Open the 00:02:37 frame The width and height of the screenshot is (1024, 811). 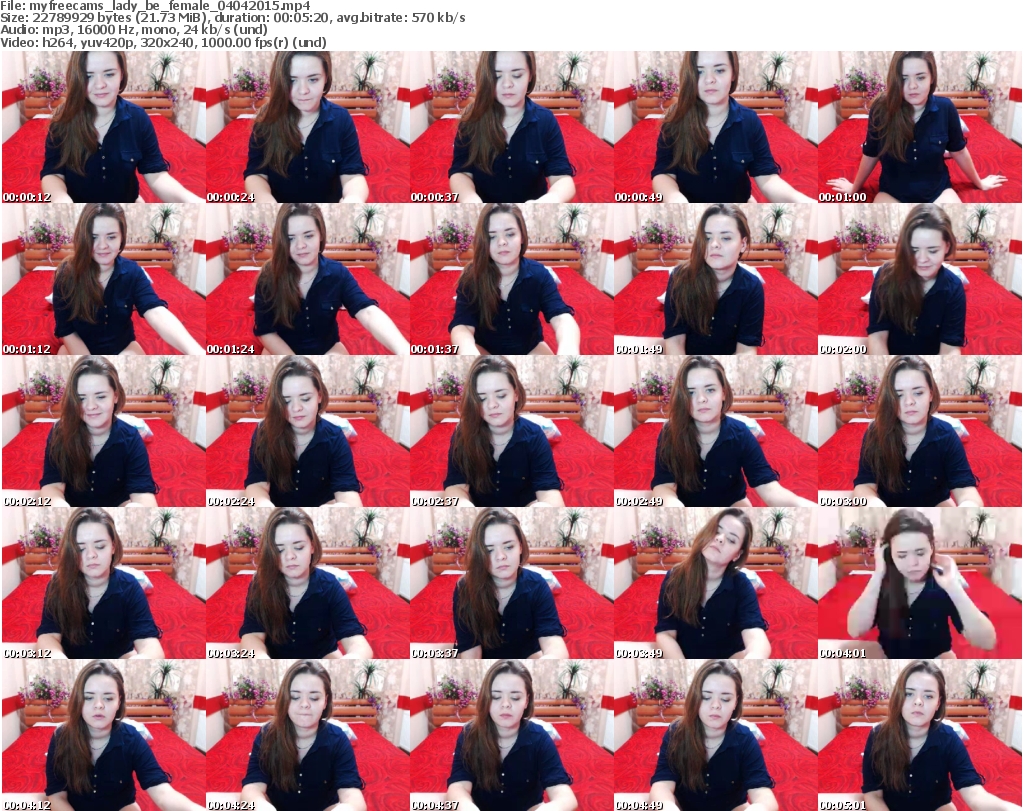[511, 431]
